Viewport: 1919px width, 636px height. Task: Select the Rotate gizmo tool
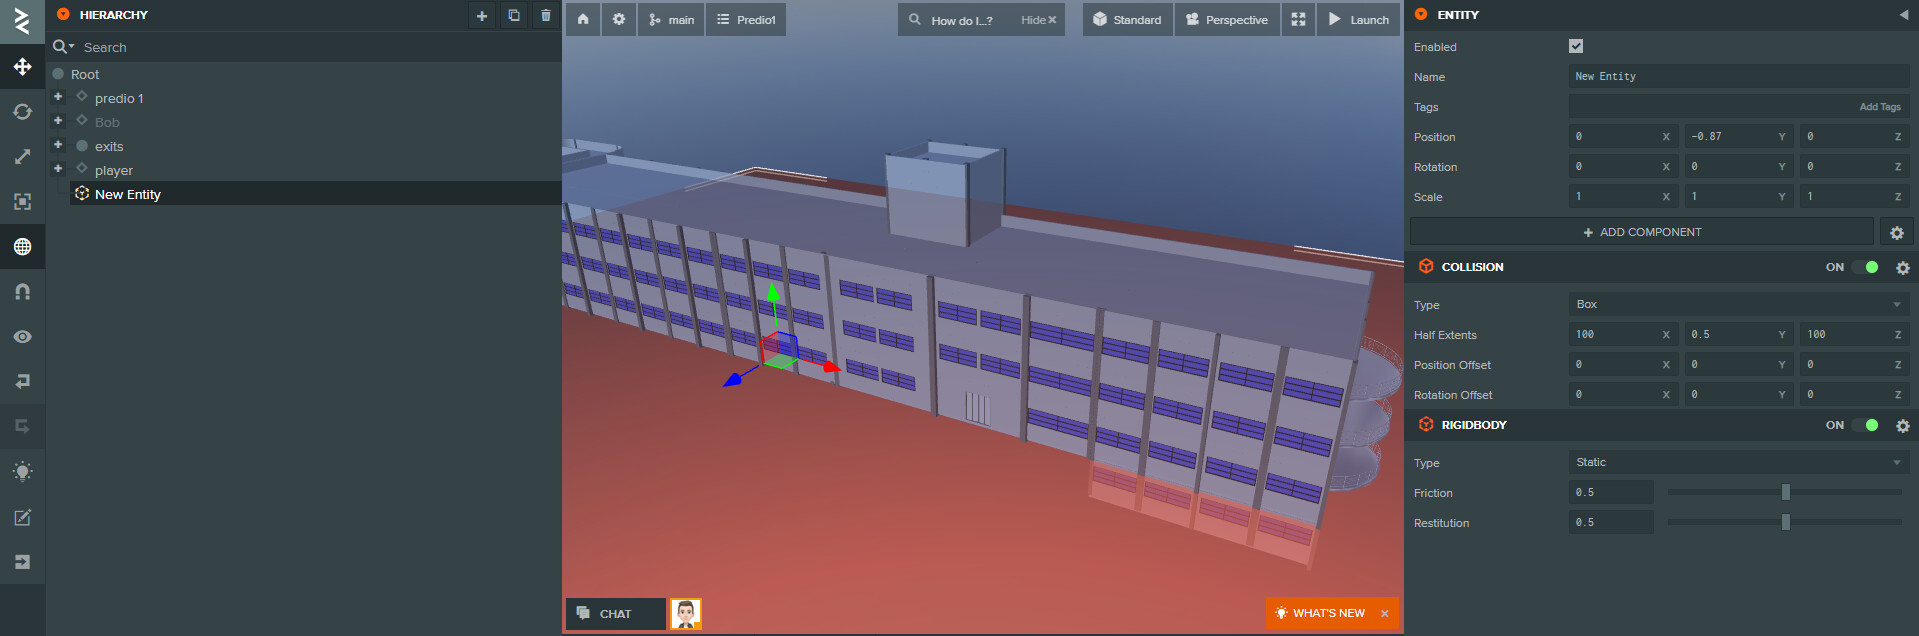(x=22, y=112)
